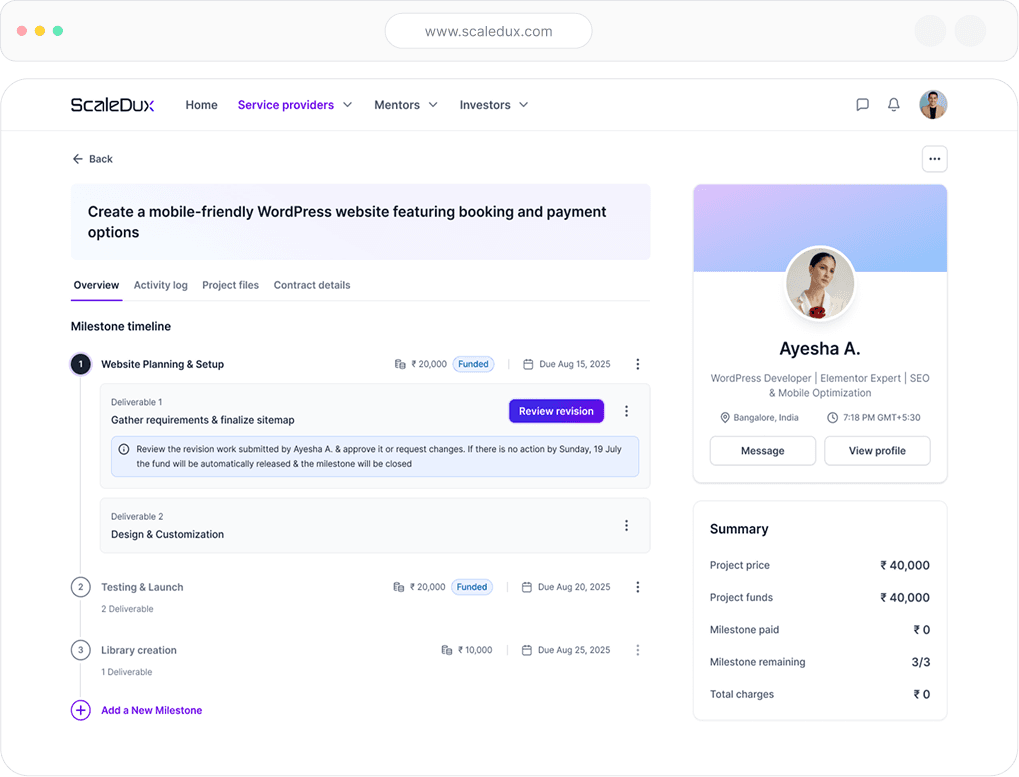Image resolution: width=1019 pixels, height=777 pixels.
Task: Click the plus icon to add milestone
Action: pyautogui.click(x=81, y=710)
